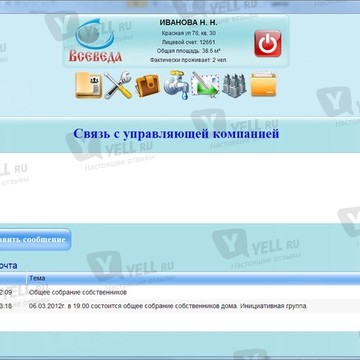Open the brown wallet payments icon
The image size is (360, 360).
[147, 86]
